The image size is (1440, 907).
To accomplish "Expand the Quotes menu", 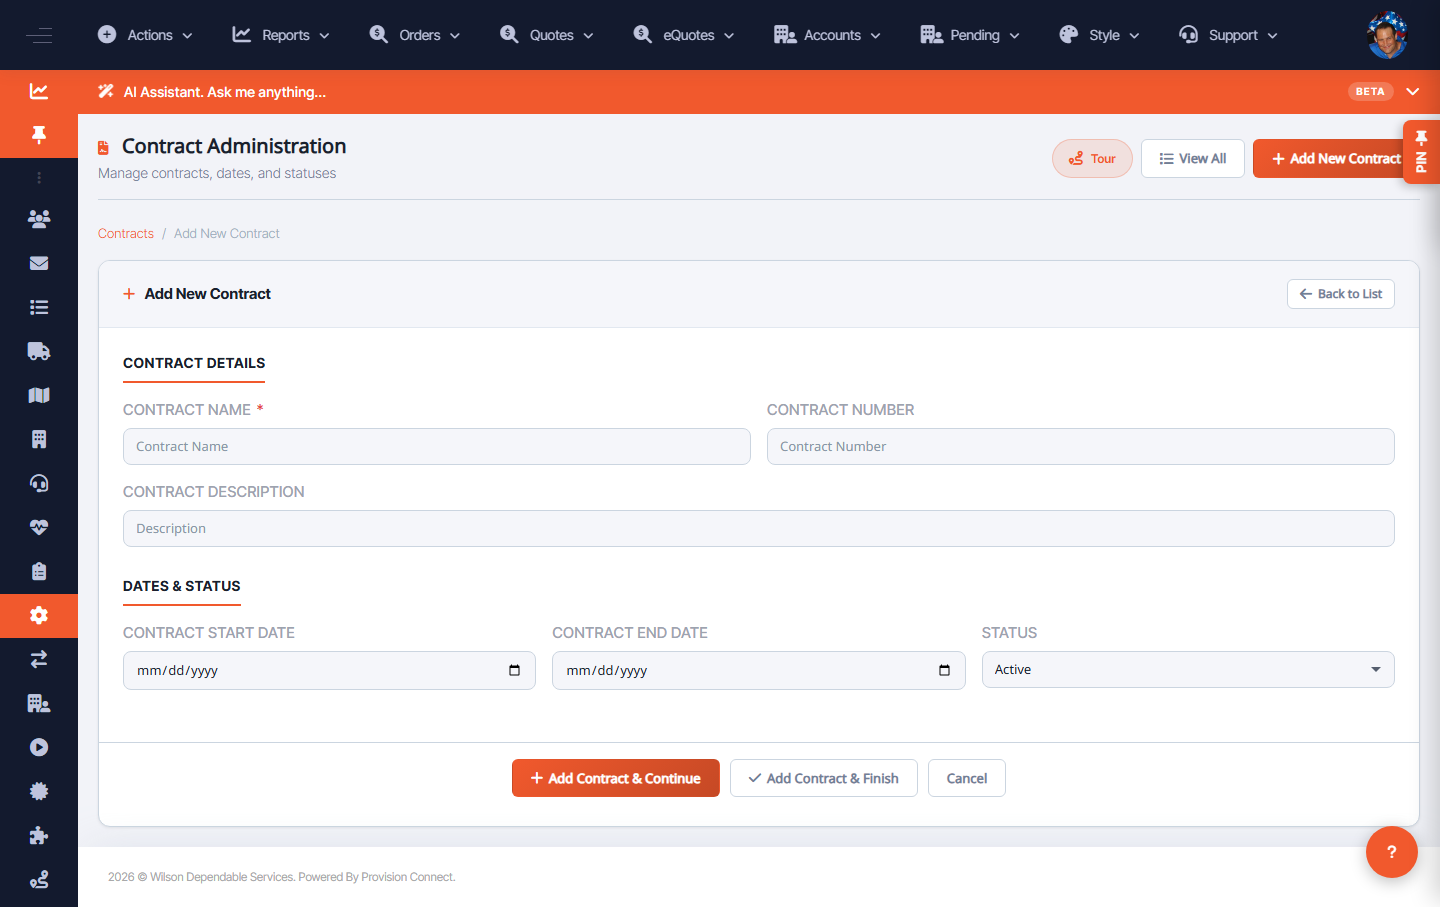I will tap(547, 35).
